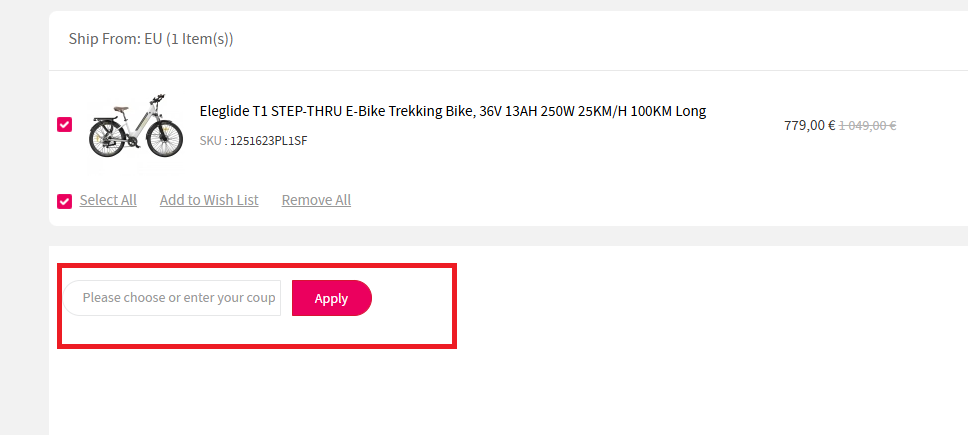Screen dimensions: 968x435
Task: Open the Eleglide T1 STEP-THRU product title
Action: 452,111
